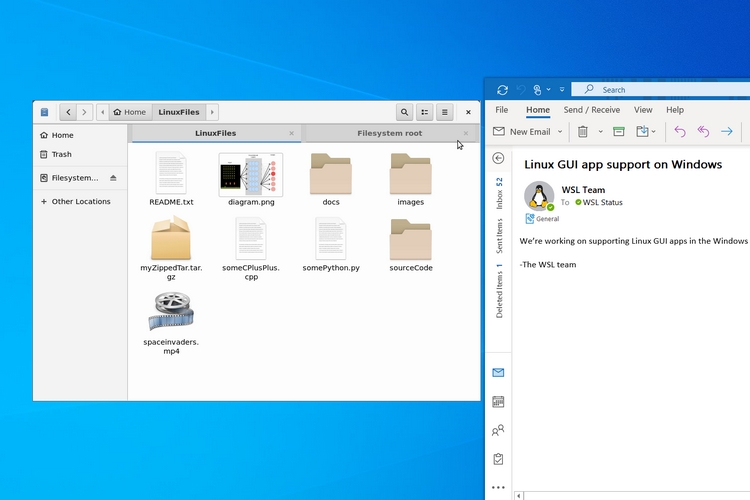This screenshot has height=500, width=750.
Task: Eject the Filesystem drive in sidebar
Action: pos(113,178)
